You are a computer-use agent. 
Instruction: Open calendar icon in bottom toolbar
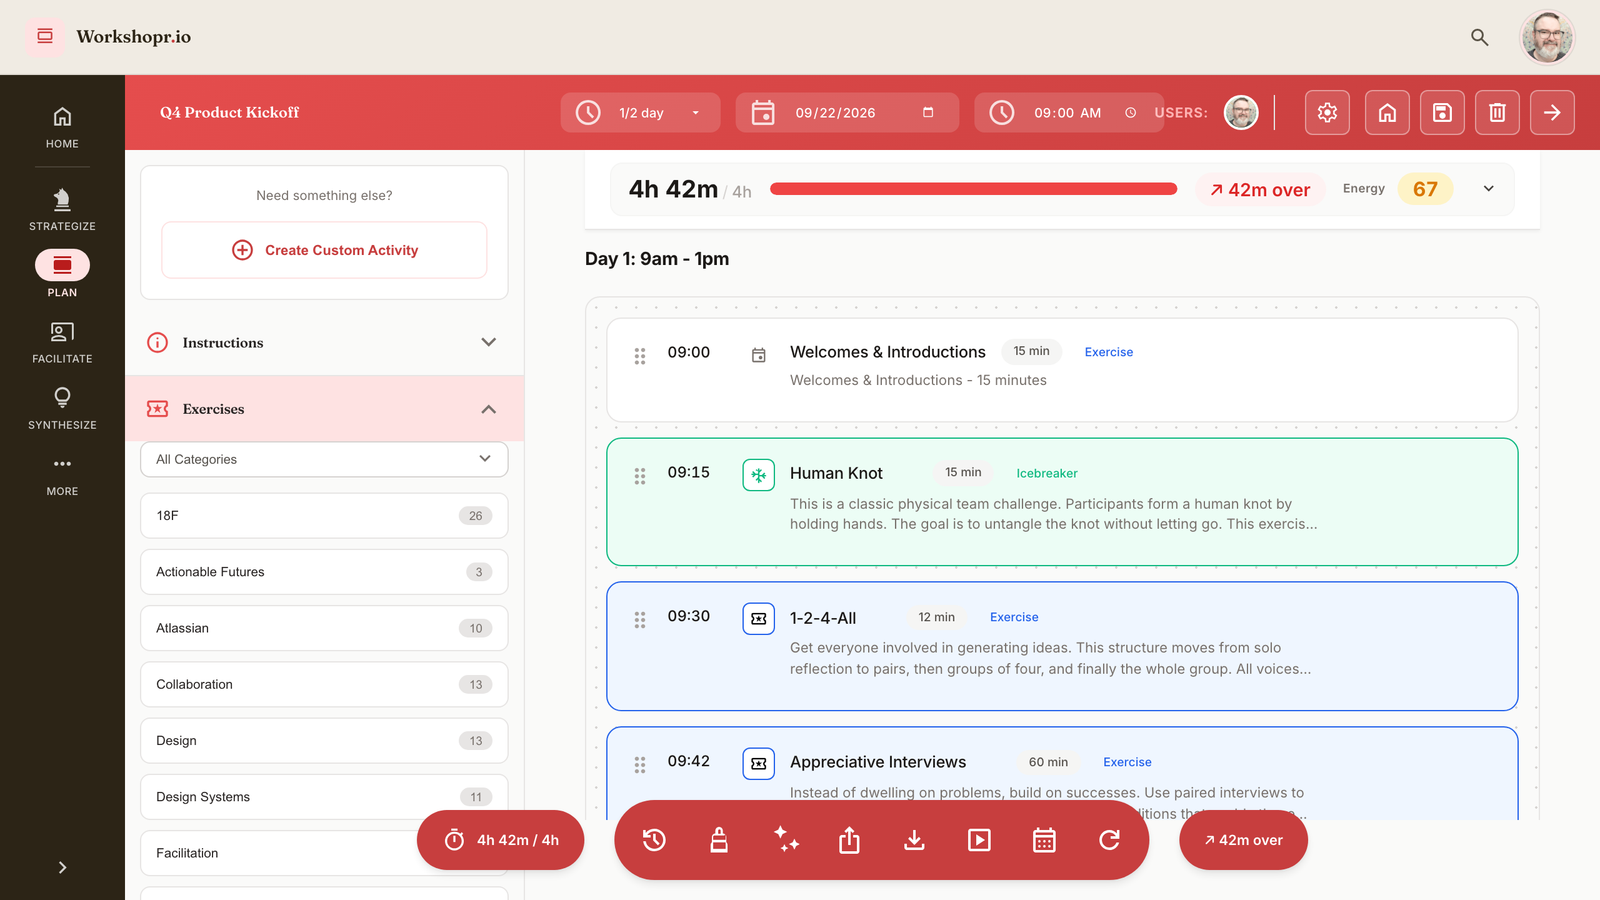tap(1044, 840)
